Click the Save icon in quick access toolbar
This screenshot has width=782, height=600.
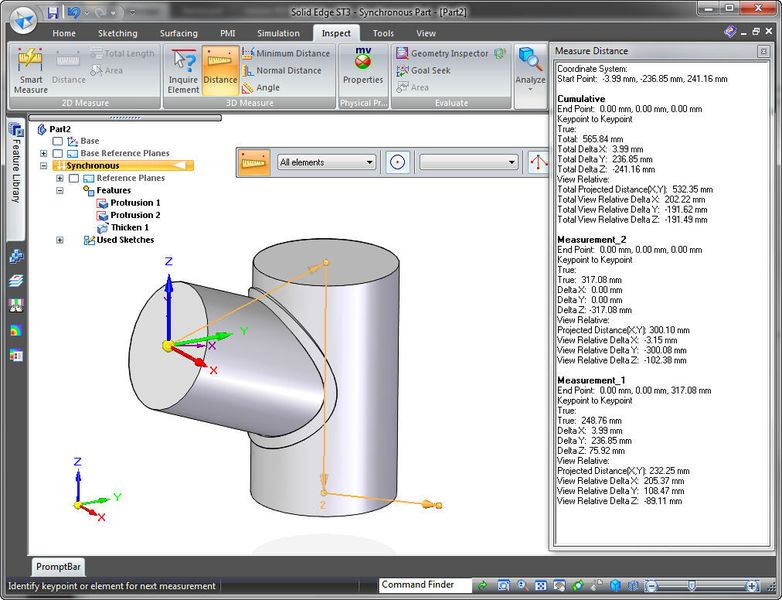[x=53, y=12]
